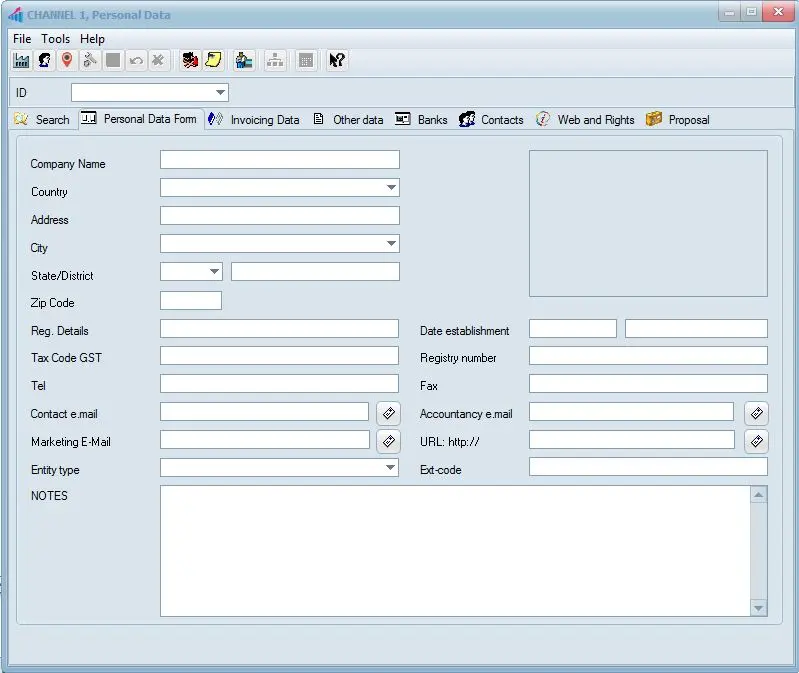The image size is (799, 673).
Task: Open the City dropdown list
Action: point(390,244)
